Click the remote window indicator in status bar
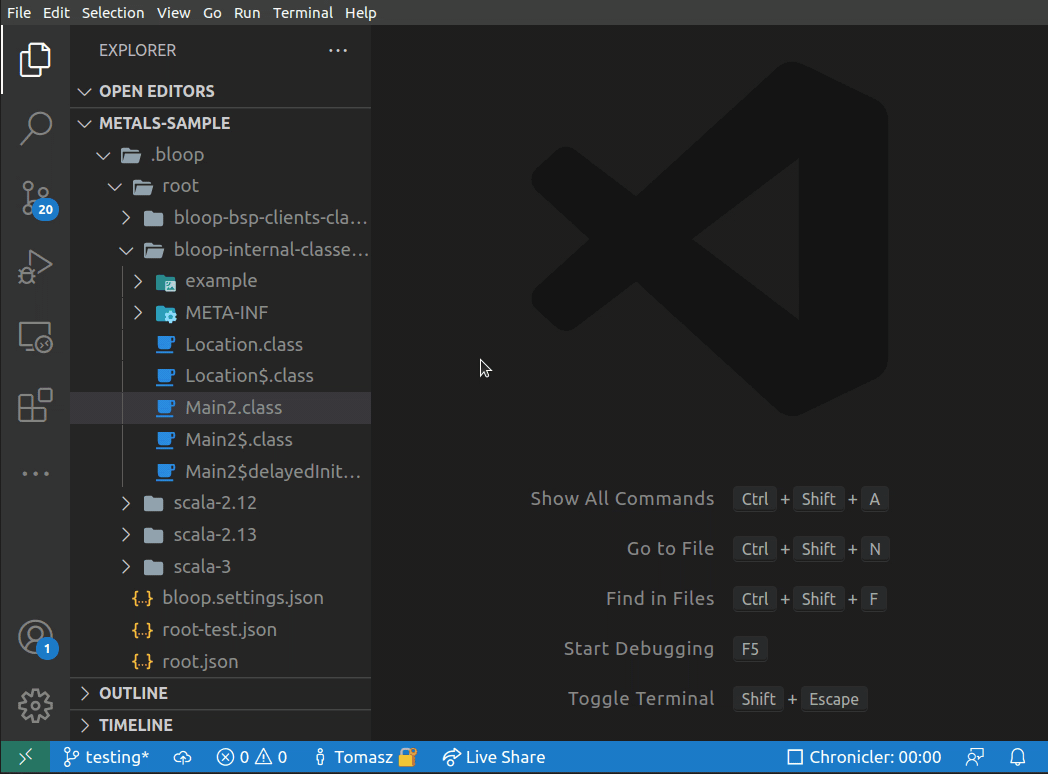 click(25, 757)
